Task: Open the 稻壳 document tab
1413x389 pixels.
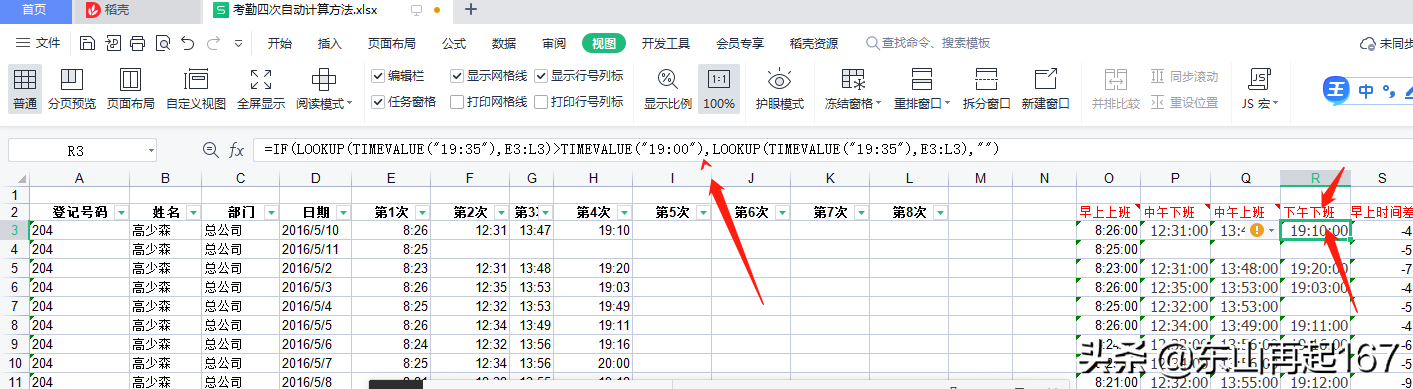Action: [138, 10]
